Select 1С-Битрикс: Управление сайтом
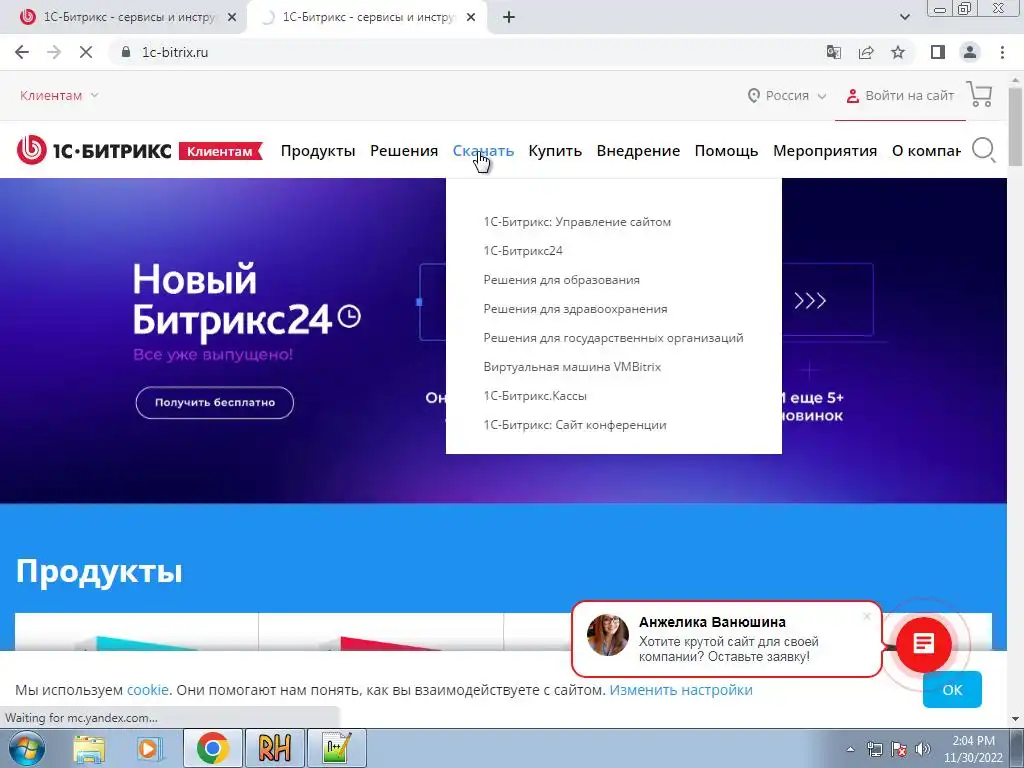The height and width of the screenshot is (768, 1024). [x=577, y=222]
